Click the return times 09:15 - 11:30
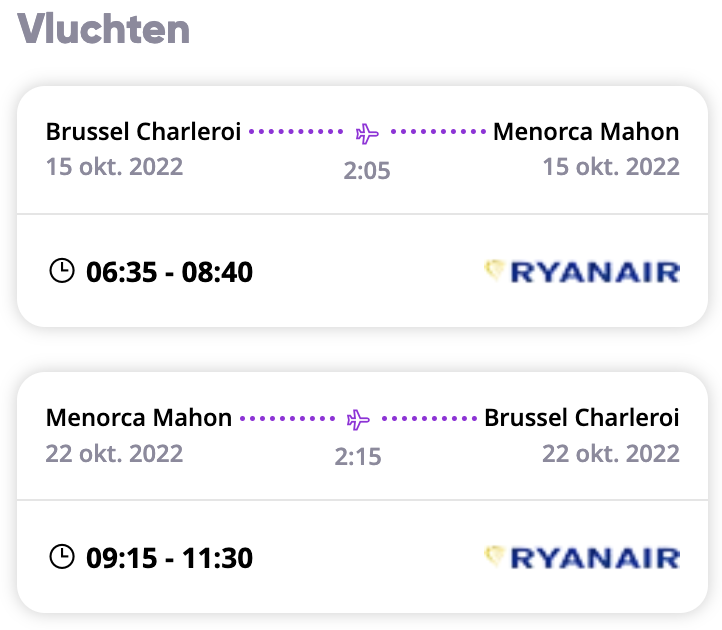Screen dimensions: 722x630 pos(169,558)
